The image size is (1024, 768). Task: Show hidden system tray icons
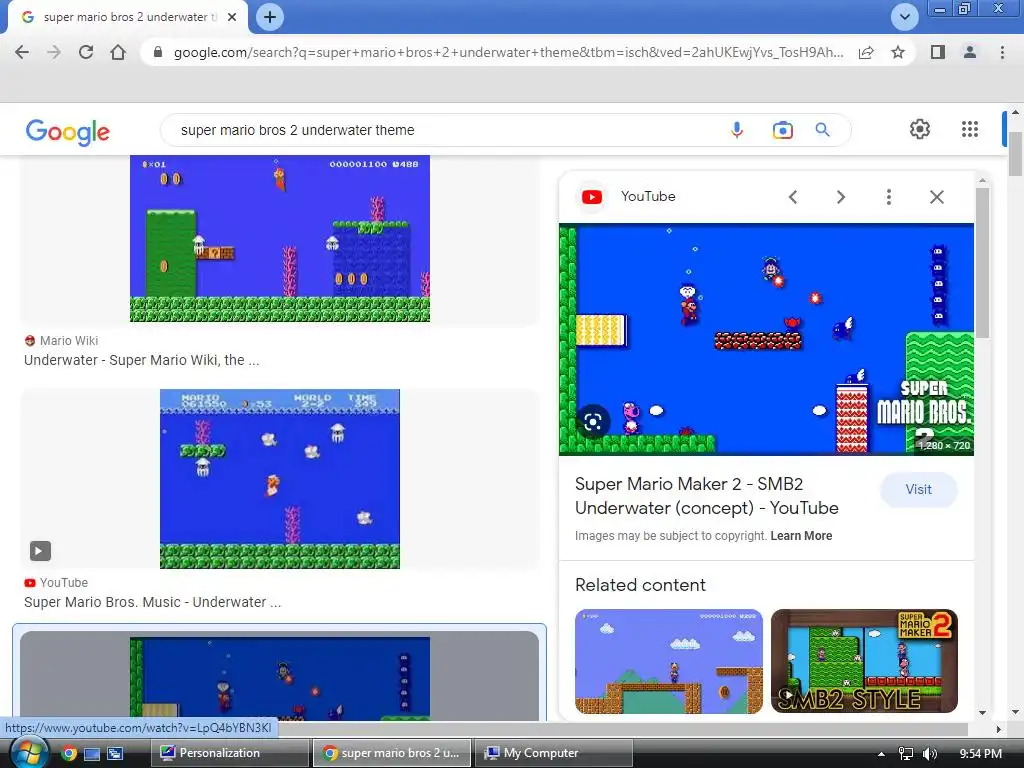(881, 754)
